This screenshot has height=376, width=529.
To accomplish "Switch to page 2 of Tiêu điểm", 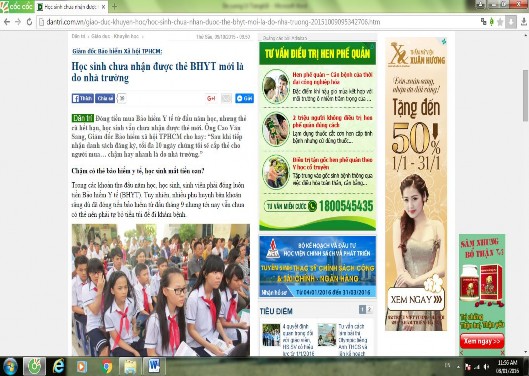I will pos(369,309).
